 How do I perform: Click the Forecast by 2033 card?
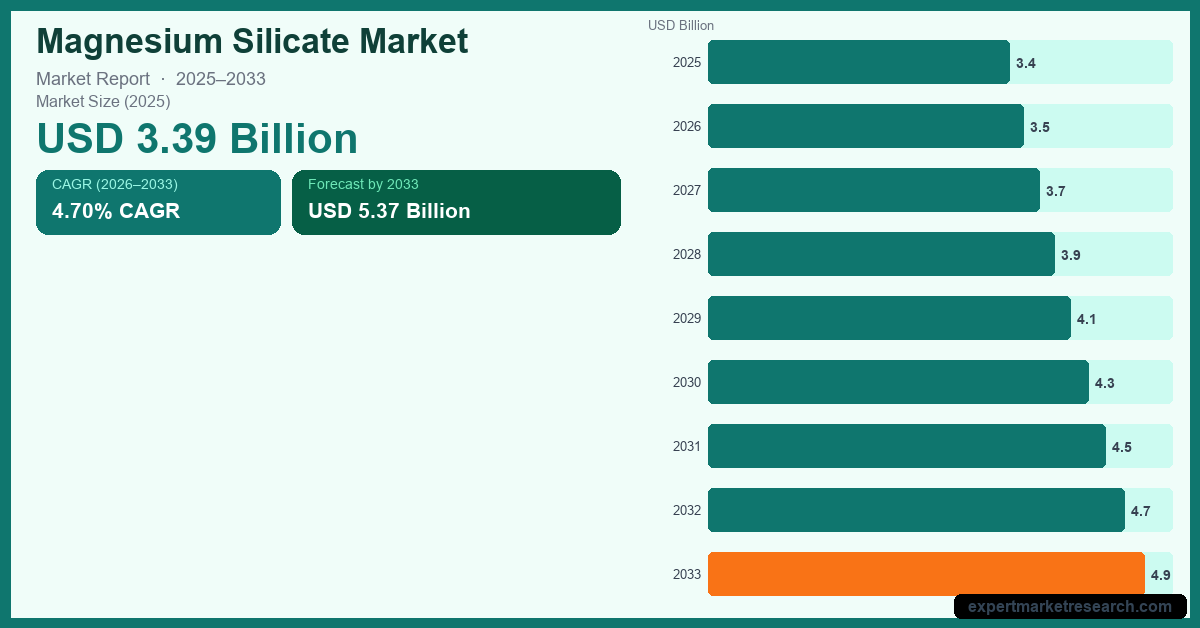456,202
